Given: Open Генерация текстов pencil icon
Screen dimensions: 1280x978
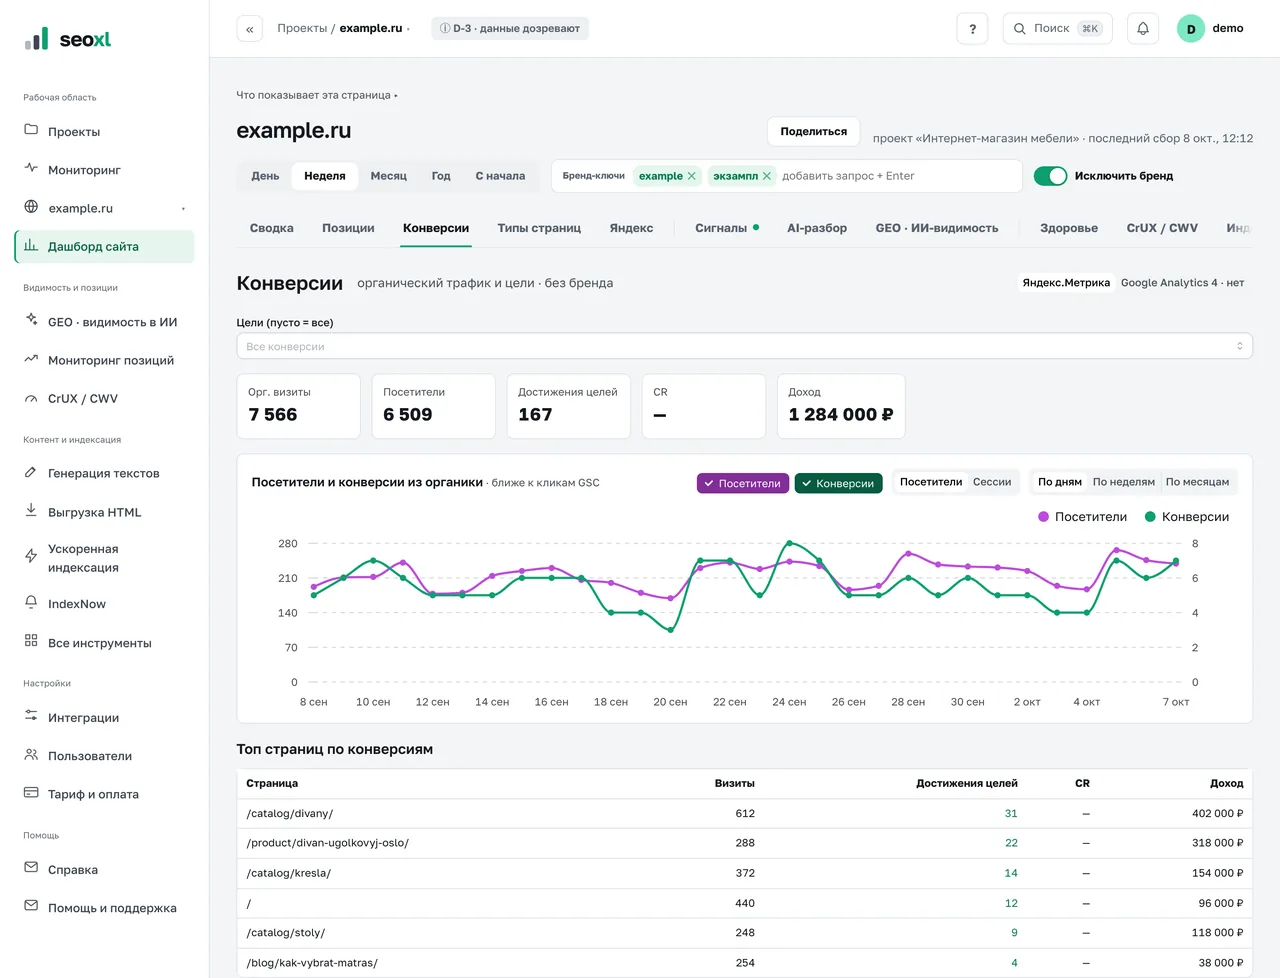Looking at the screenshot, I should tap(31, 472).
